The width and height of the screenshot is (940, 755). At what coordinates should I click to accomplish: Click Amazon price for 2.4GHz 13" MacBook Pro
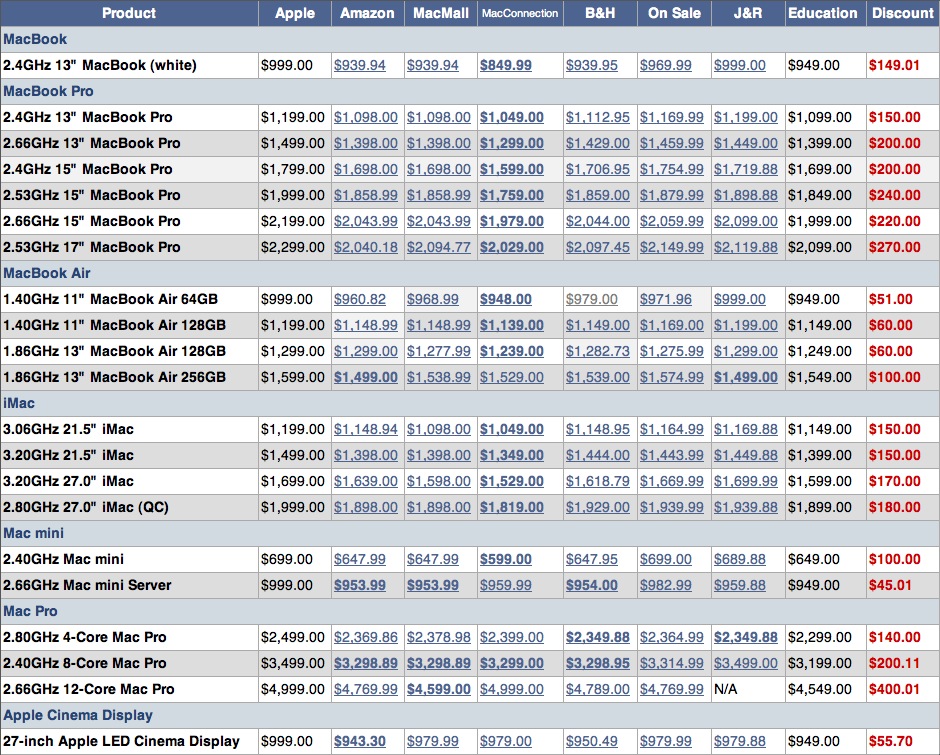pos(366,118)
